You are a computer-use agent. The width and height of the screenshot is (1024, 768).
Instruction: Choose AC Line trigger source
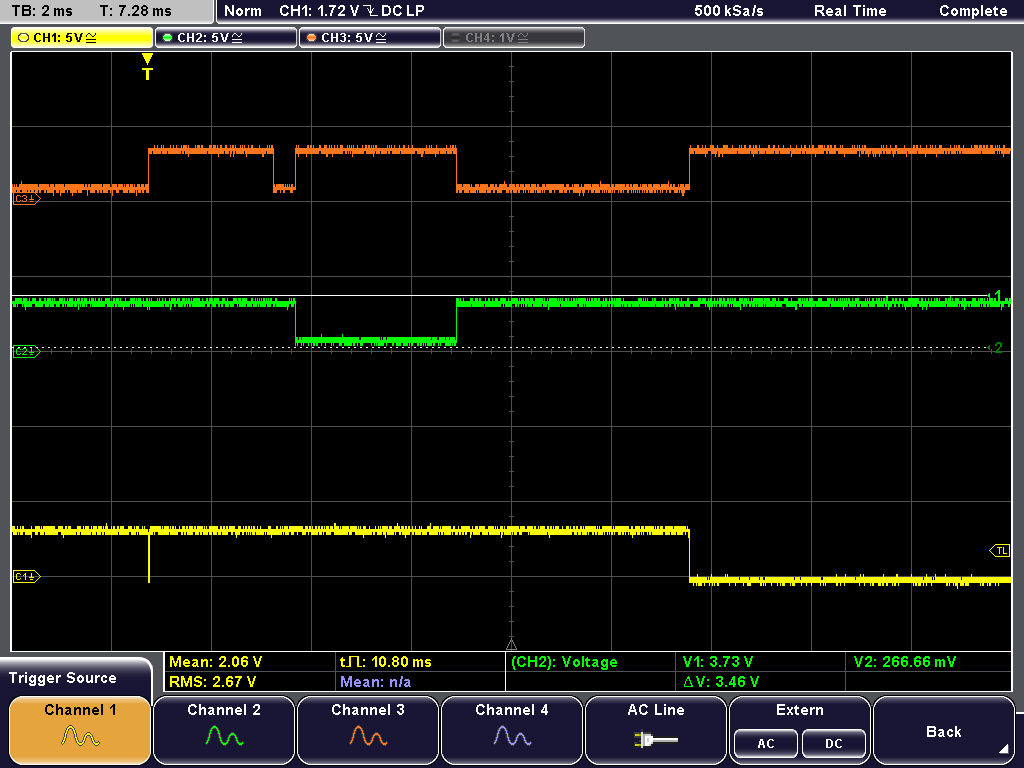click(x=656, y=729)
